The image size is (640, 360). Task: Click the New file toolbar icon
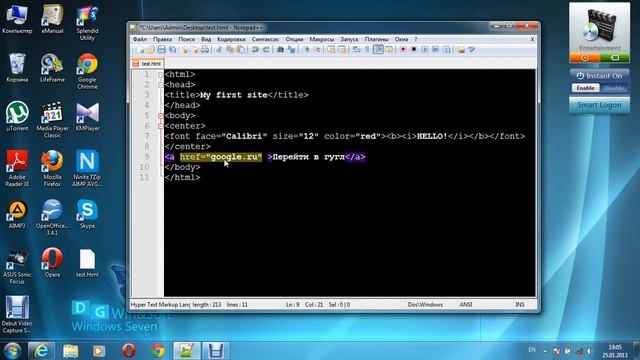point(141,50)
